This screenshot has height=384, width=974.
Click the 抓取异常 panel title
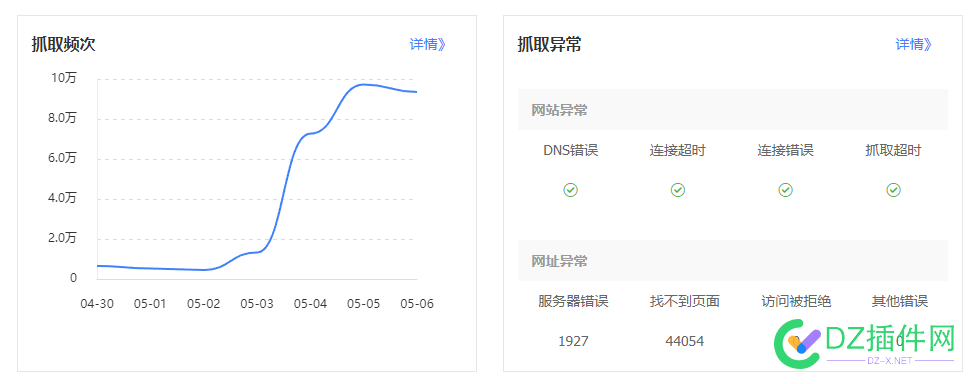click(549, 45)
